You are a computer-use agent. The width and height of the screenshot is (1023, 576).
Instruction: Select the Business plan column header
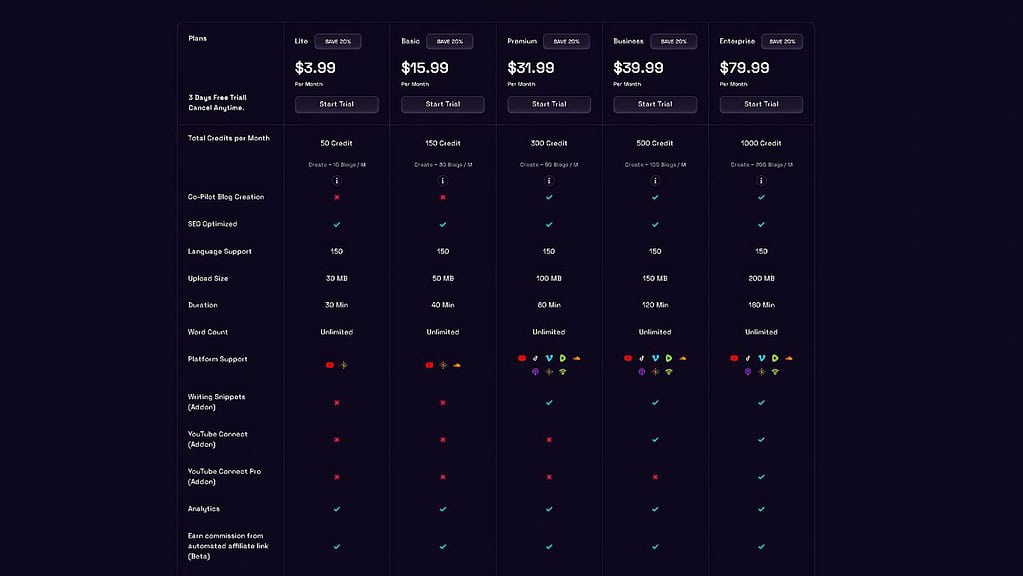(628, 41)
